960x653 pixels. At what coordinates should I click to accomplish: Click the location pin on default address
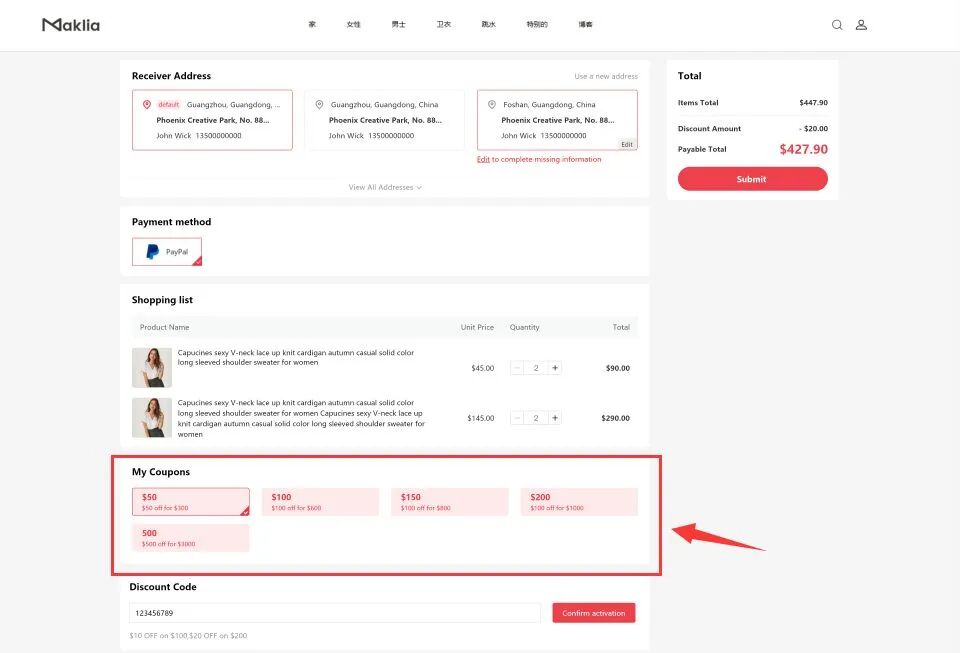click(x=147, y=105)
